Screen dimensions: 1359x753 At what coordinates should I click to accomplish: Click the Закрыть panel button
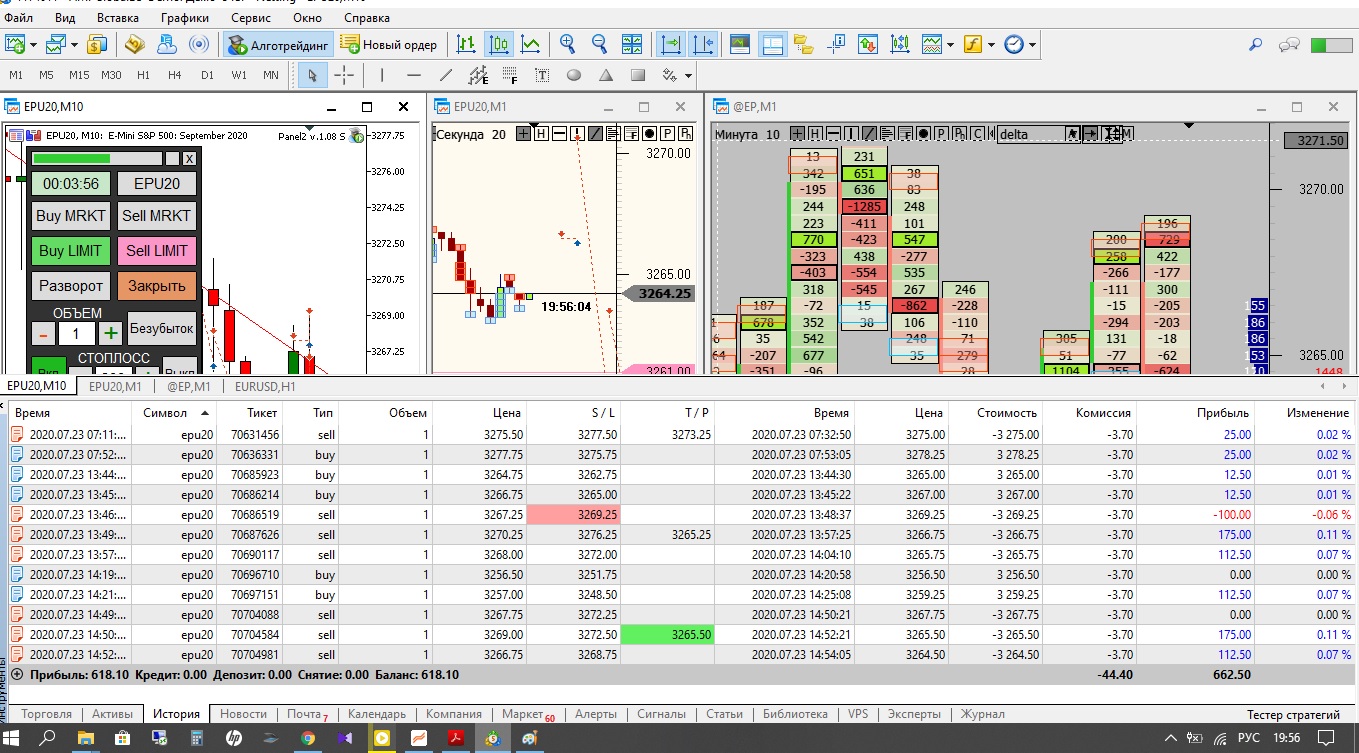(x=157, y=286)
